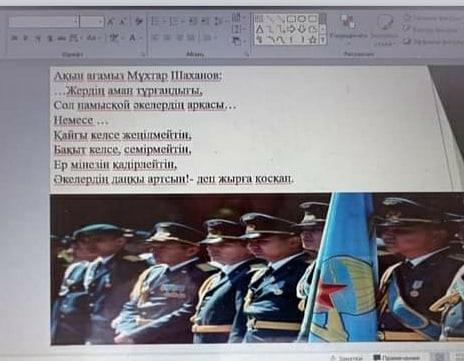Select the oval shape in gallery
Viewport: 464px width, 361px height.
point(302,19)
